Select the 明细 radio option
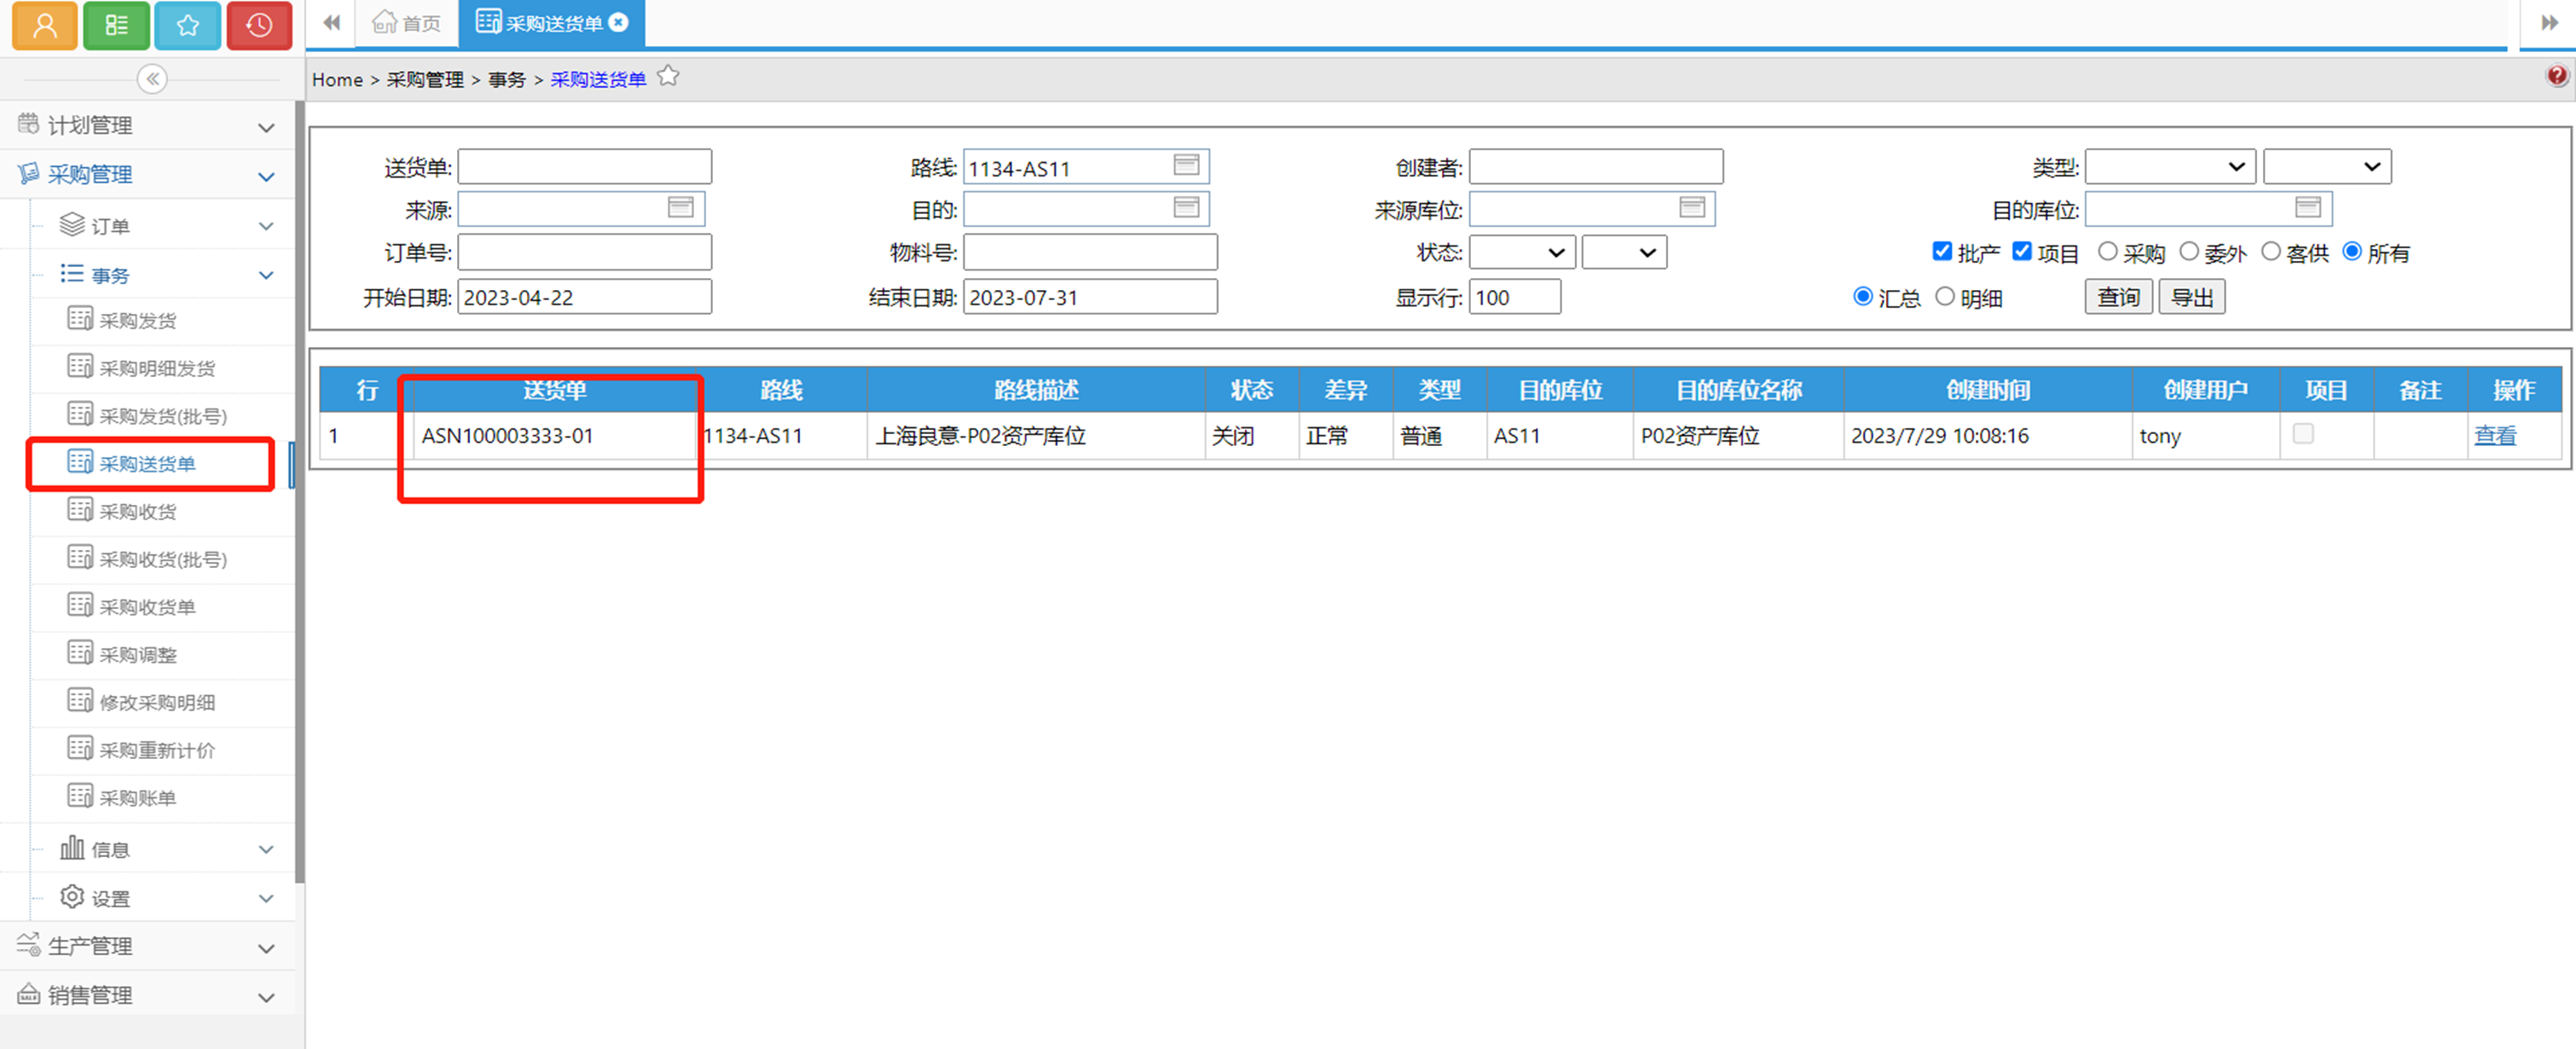Image resolution: width=2576 pixels, height=1049 pixels. [x=1945, y=296]
